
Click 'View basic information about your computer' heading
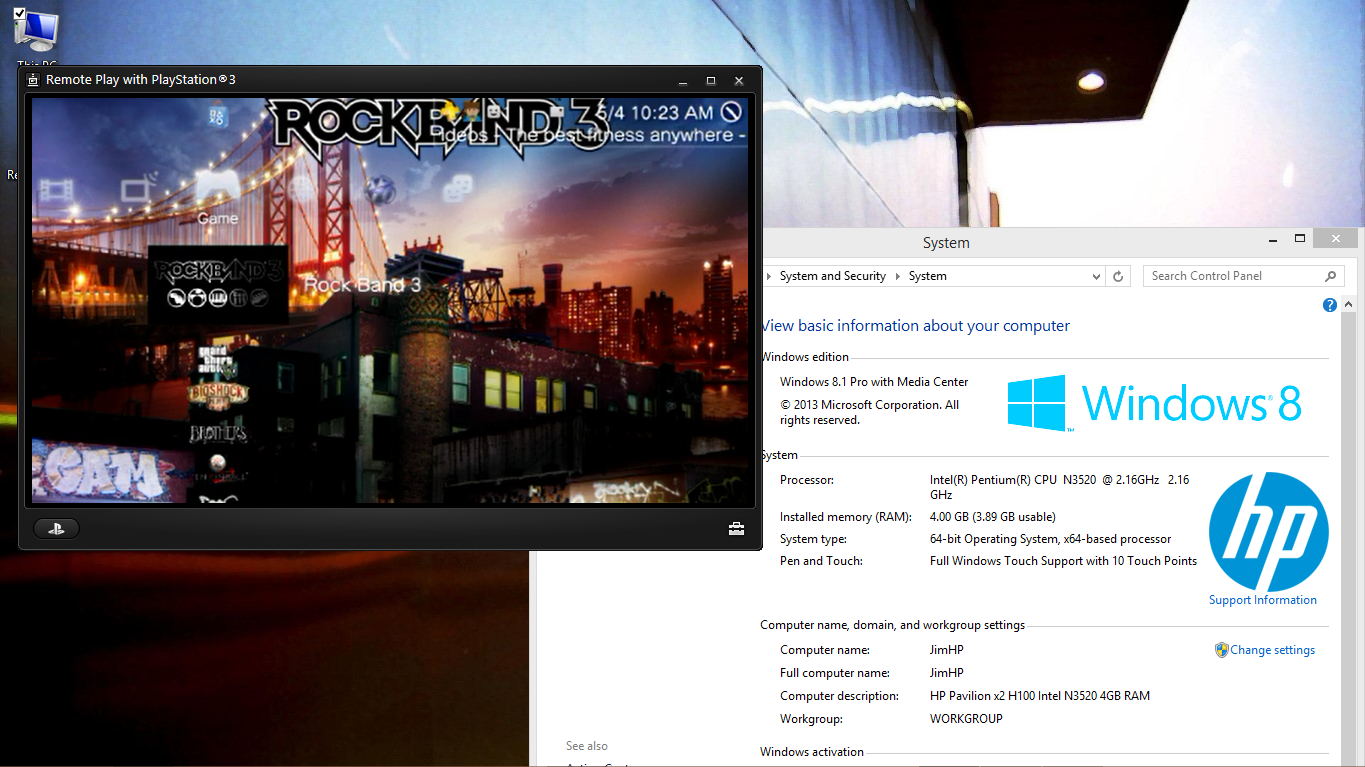(x=915, y=326)
